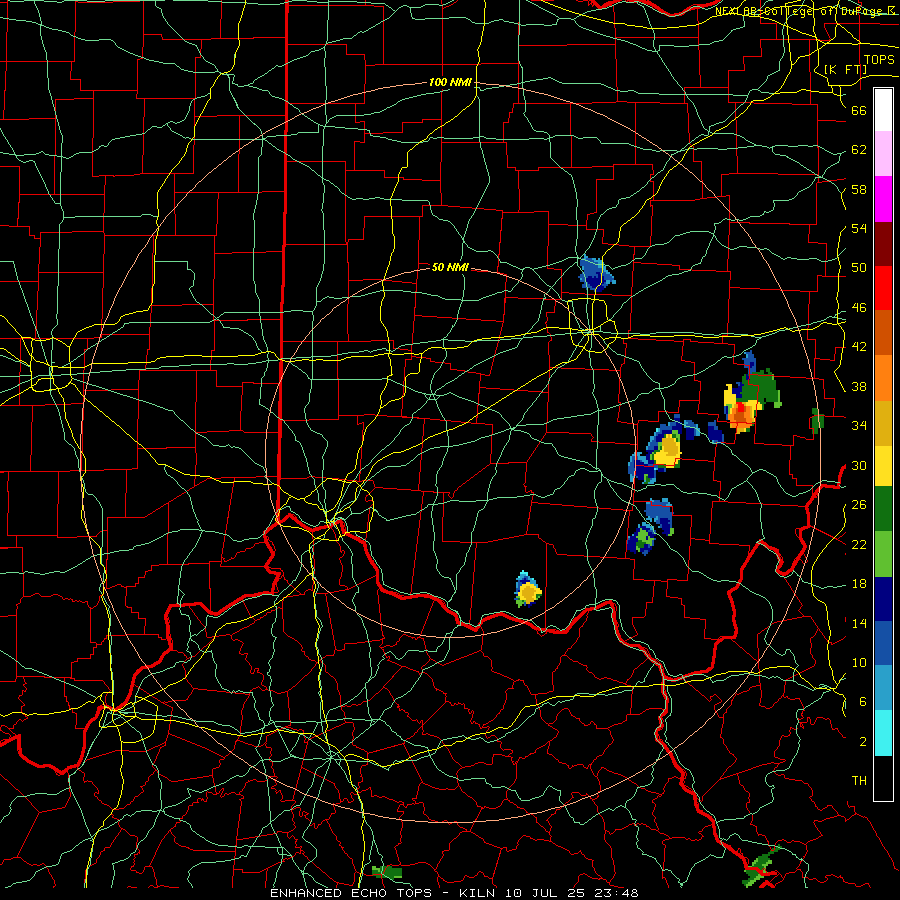The image size is (900, 900).
Task: Click the 18 label on the tops scale
Action: 859,584
